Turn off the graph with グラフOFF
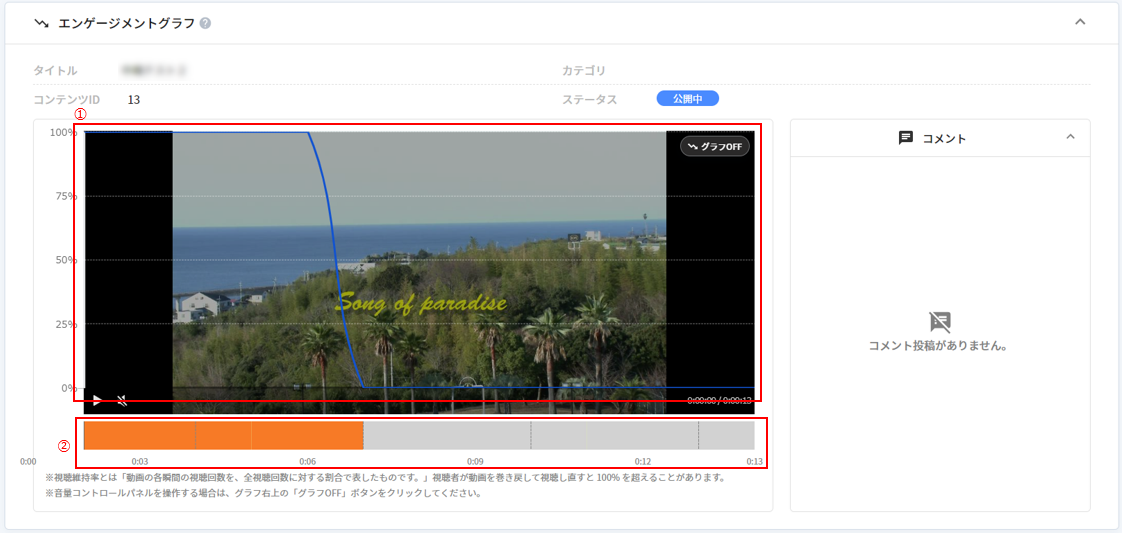The height and width of the screenshot is (533, 1122). click(715, 147)
